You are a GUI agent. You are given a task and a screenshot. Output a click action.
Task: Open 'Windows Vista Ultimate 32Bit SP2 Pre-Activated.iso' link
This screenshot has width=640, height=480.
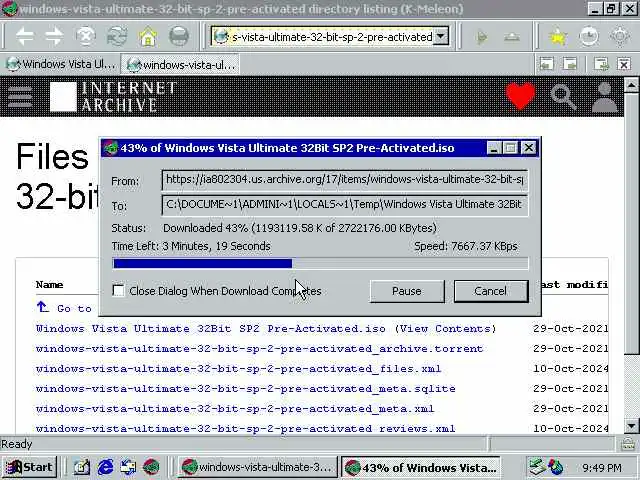[211, 329]
